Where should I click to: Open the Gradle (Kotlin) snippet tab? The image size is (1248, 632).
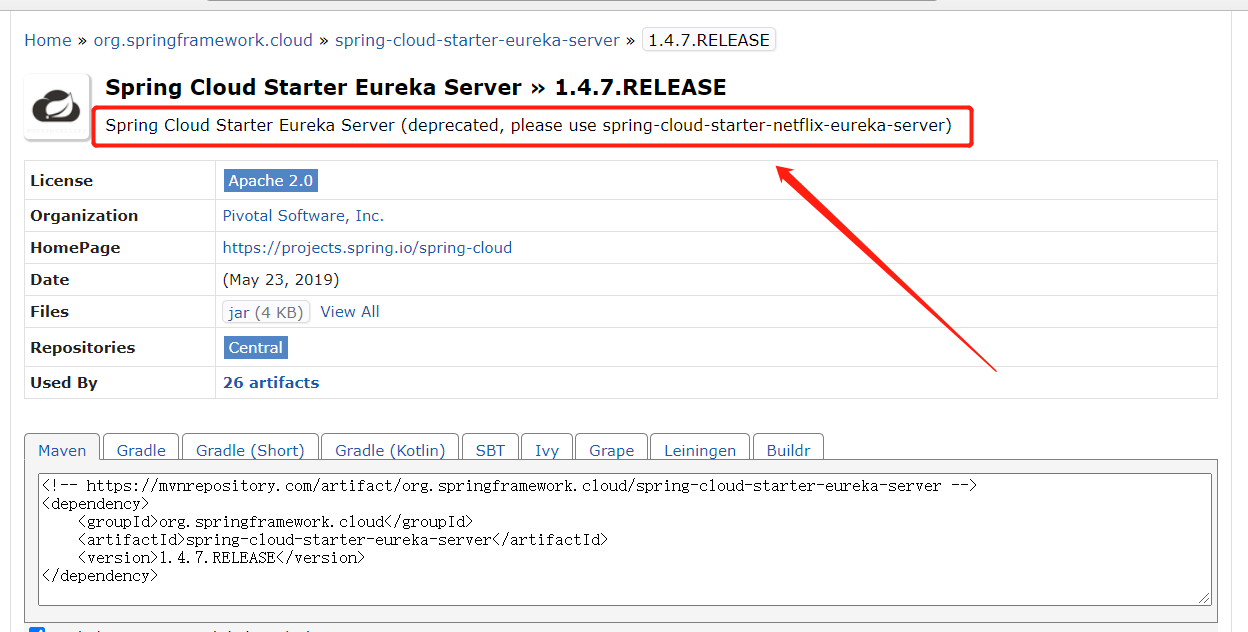click(390, 450)
